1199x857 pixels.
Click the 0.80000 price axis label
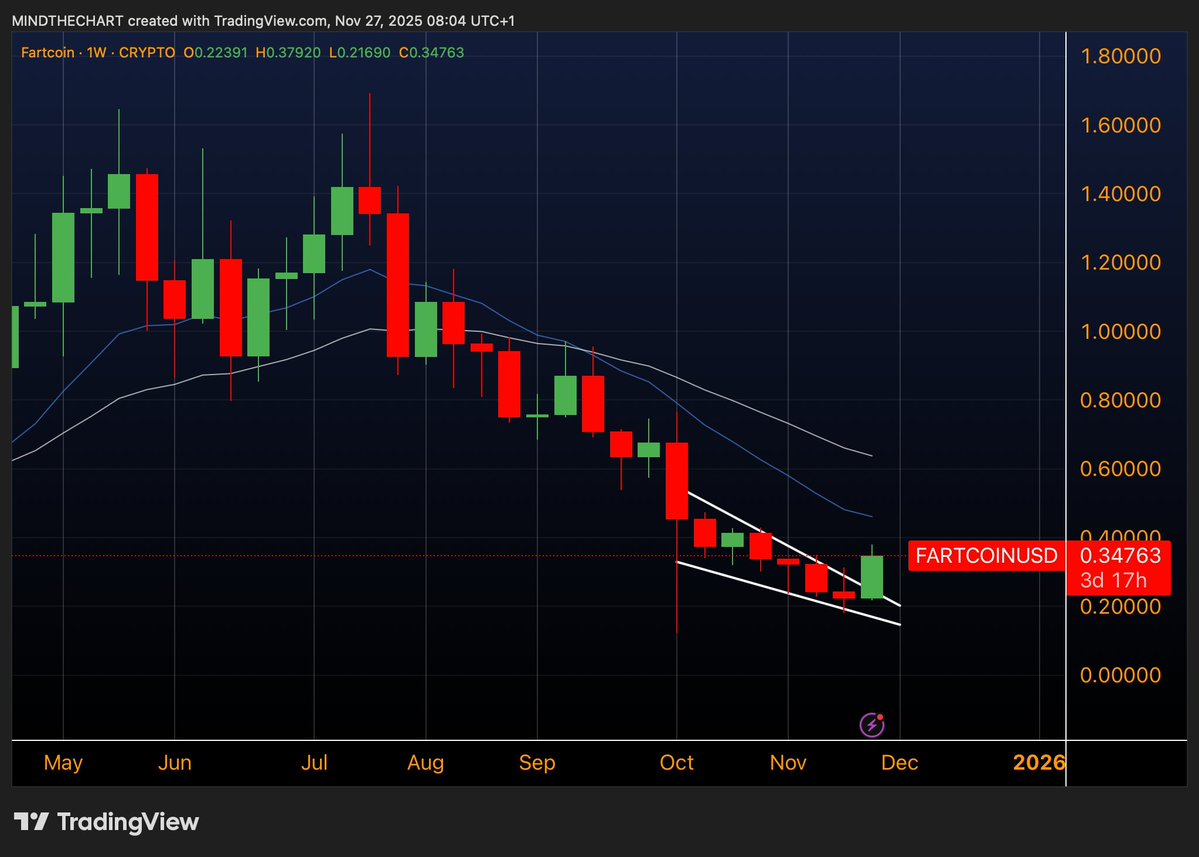pos(1120,400)
